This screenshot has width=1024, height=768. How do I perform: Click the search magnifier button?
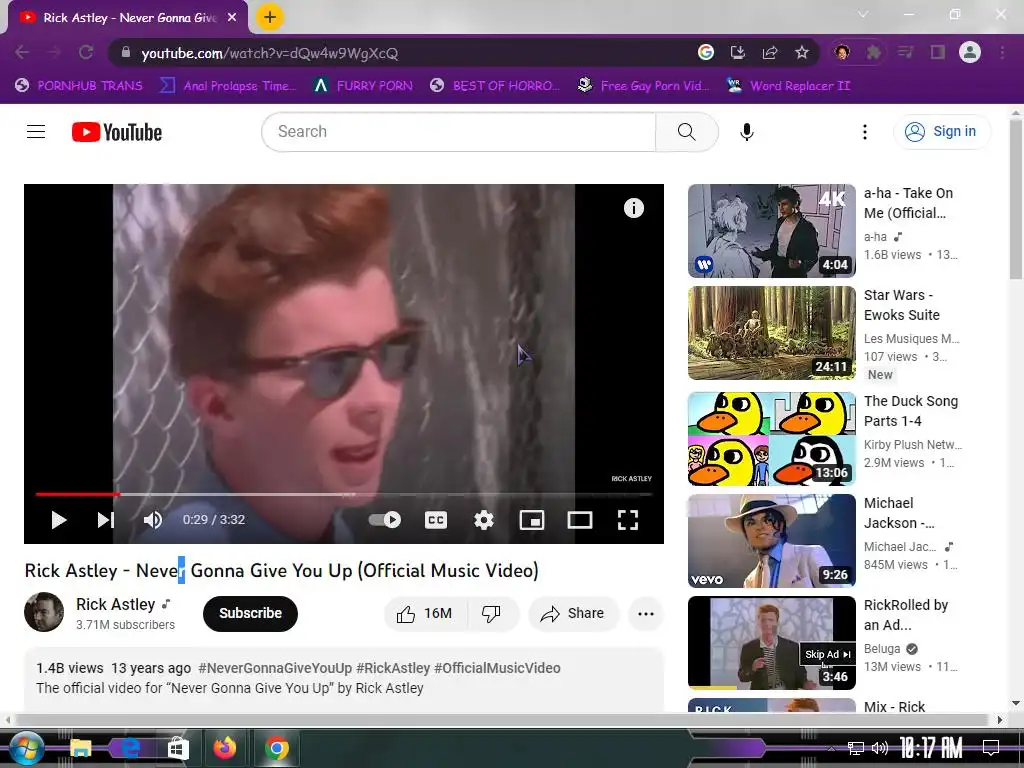686,132
